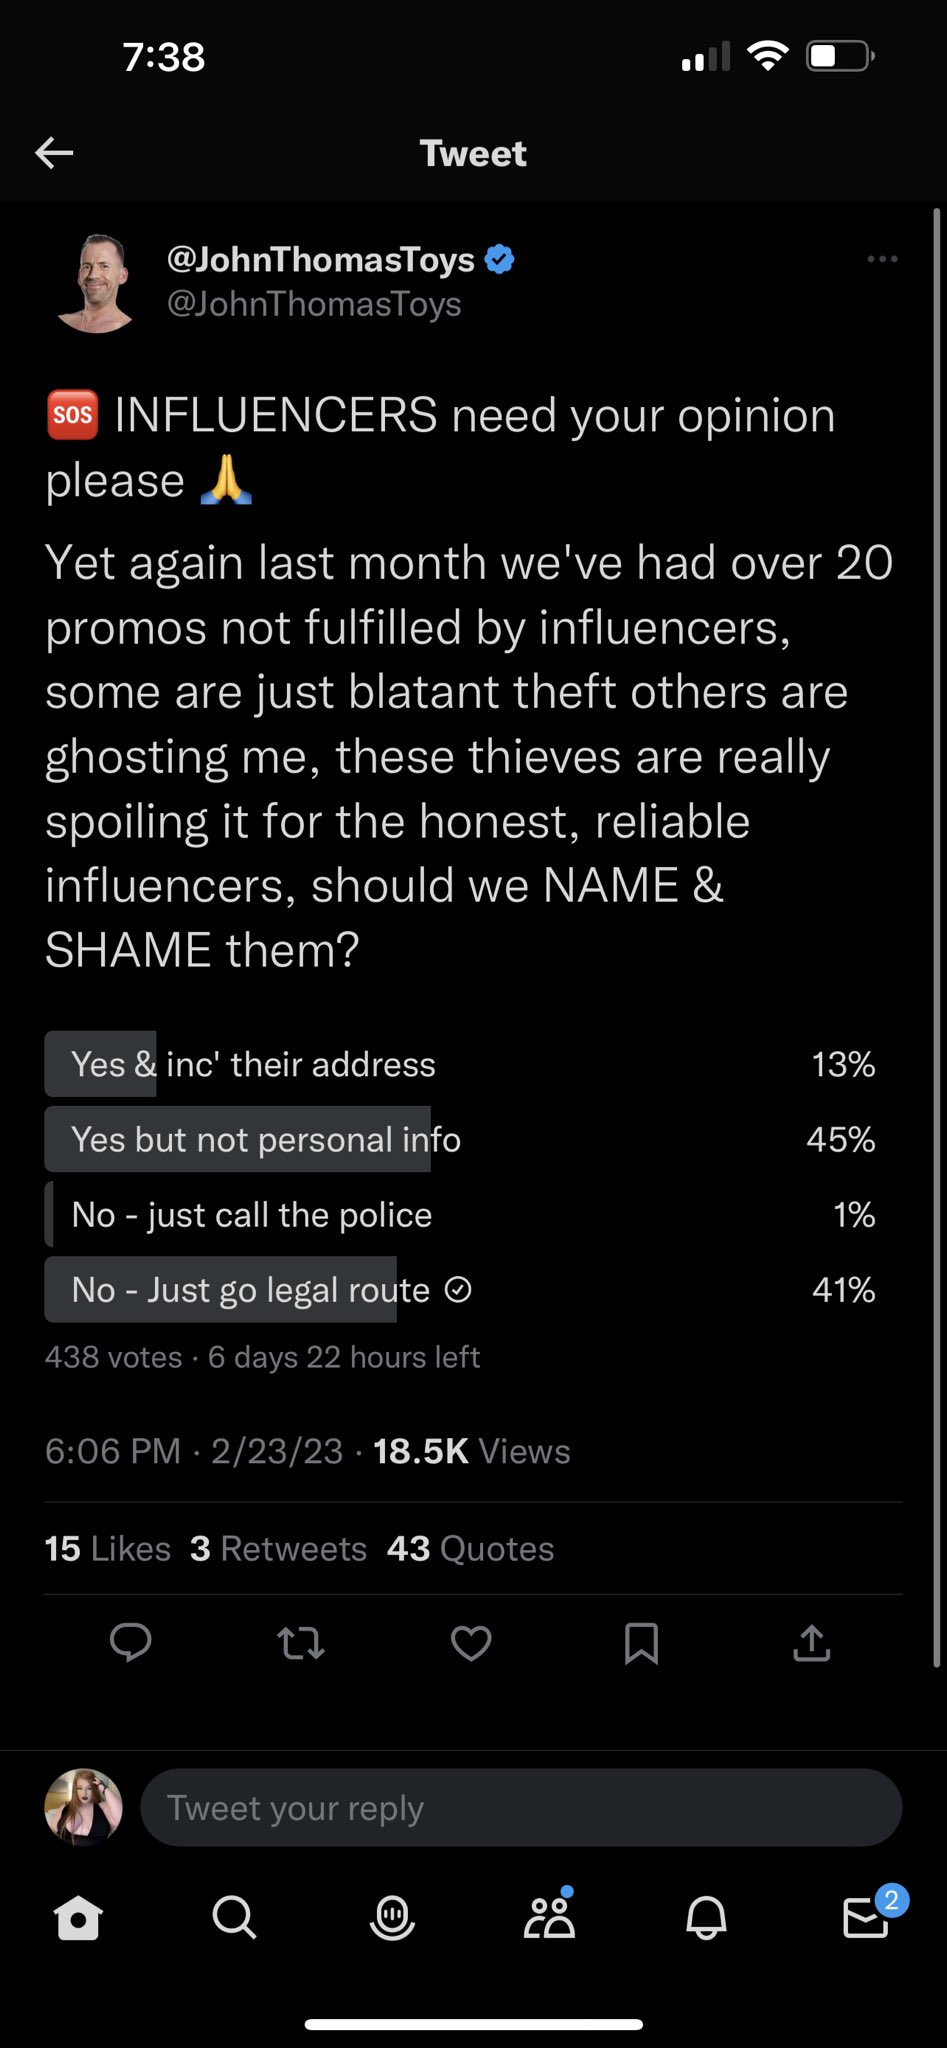
Task: Like the tweet with heart icon
Action: click(471, 1643)
